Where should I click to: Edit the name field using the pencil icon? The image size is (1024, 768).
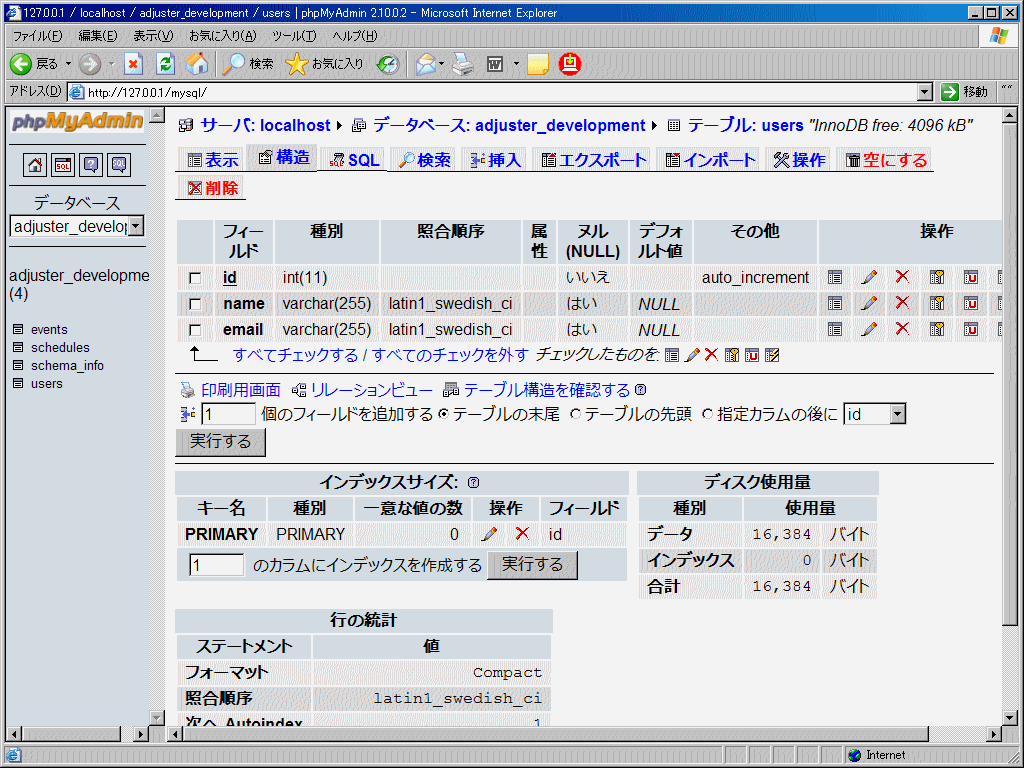click(x=868, y=303)
